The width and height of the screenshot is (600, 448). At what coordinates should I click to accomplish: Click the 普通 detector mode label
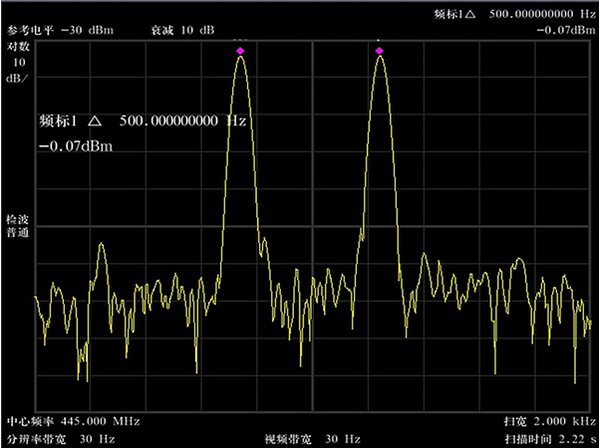click(18, 232)
